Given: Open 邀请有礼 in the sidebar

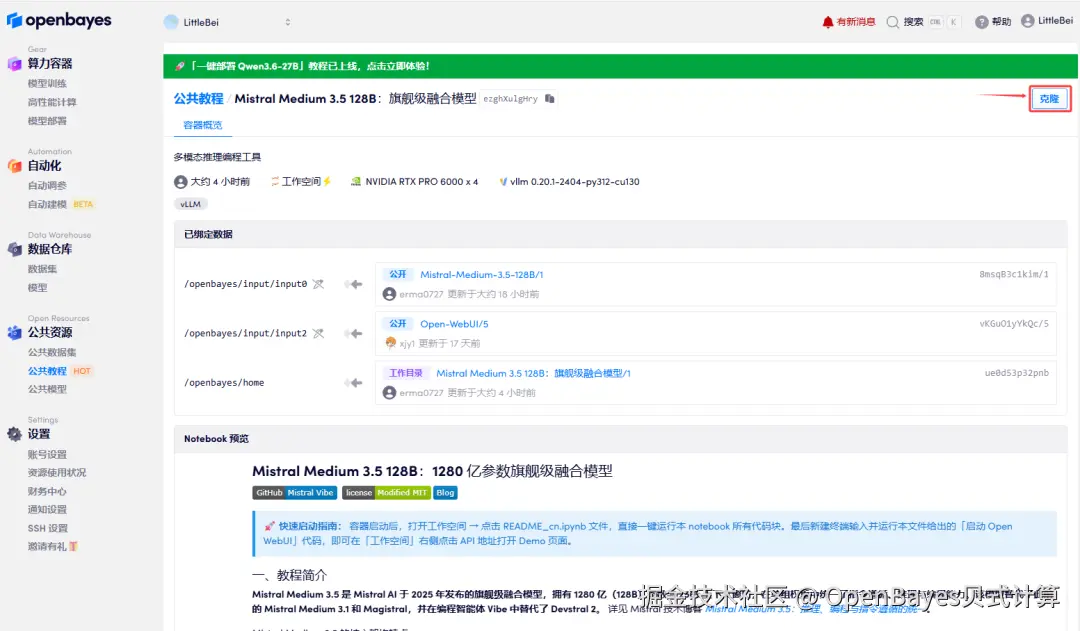Looking at the screenshot, I should pyautogui.click(x=52, y=546).
